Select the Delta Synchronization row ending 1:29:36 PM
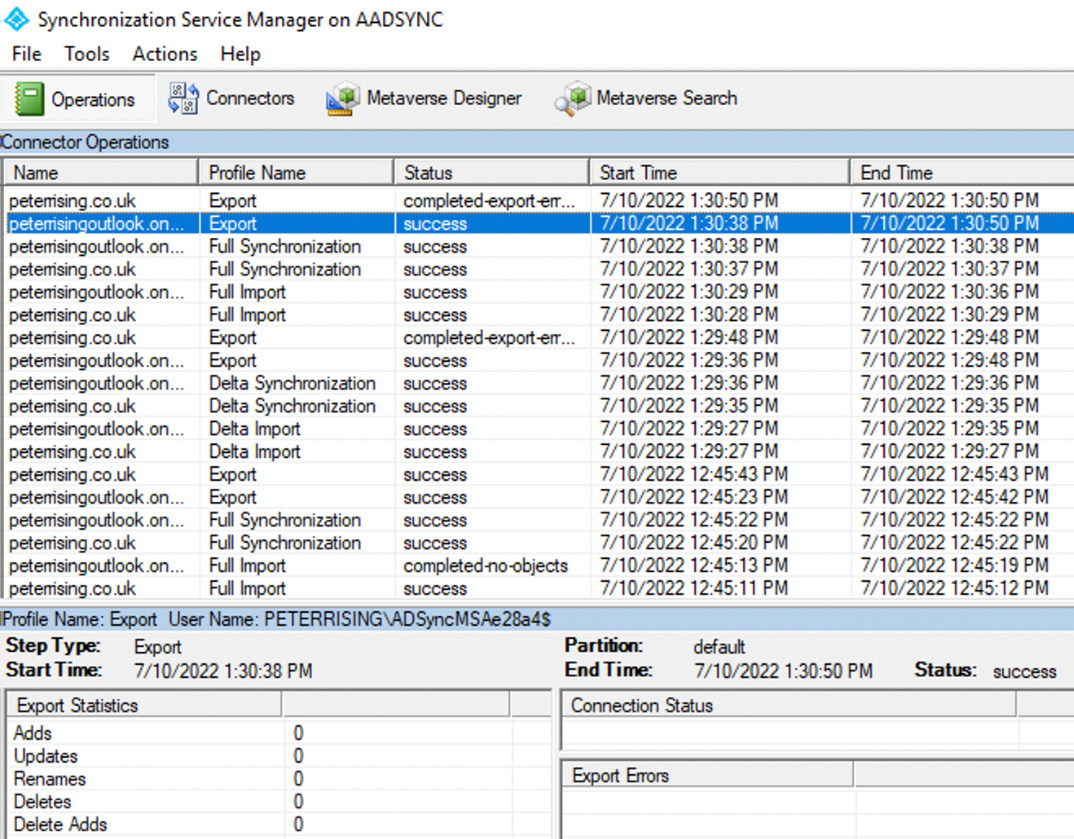This screenshot has height=839, width=1074. (x=539, y=383)
